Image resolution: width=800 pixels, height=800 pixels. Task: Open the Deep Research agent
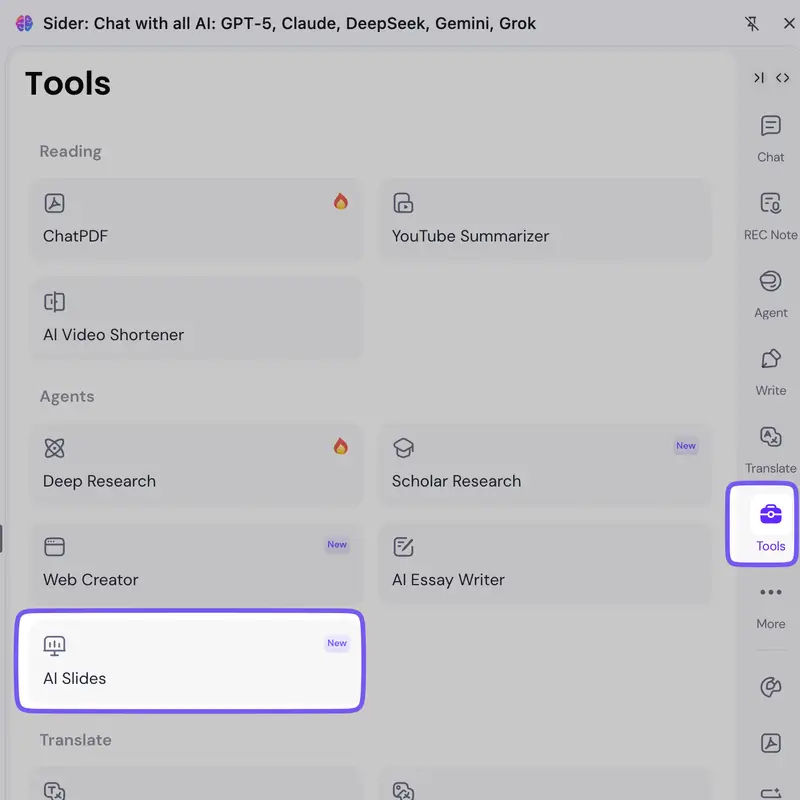[x=196, y=465]
